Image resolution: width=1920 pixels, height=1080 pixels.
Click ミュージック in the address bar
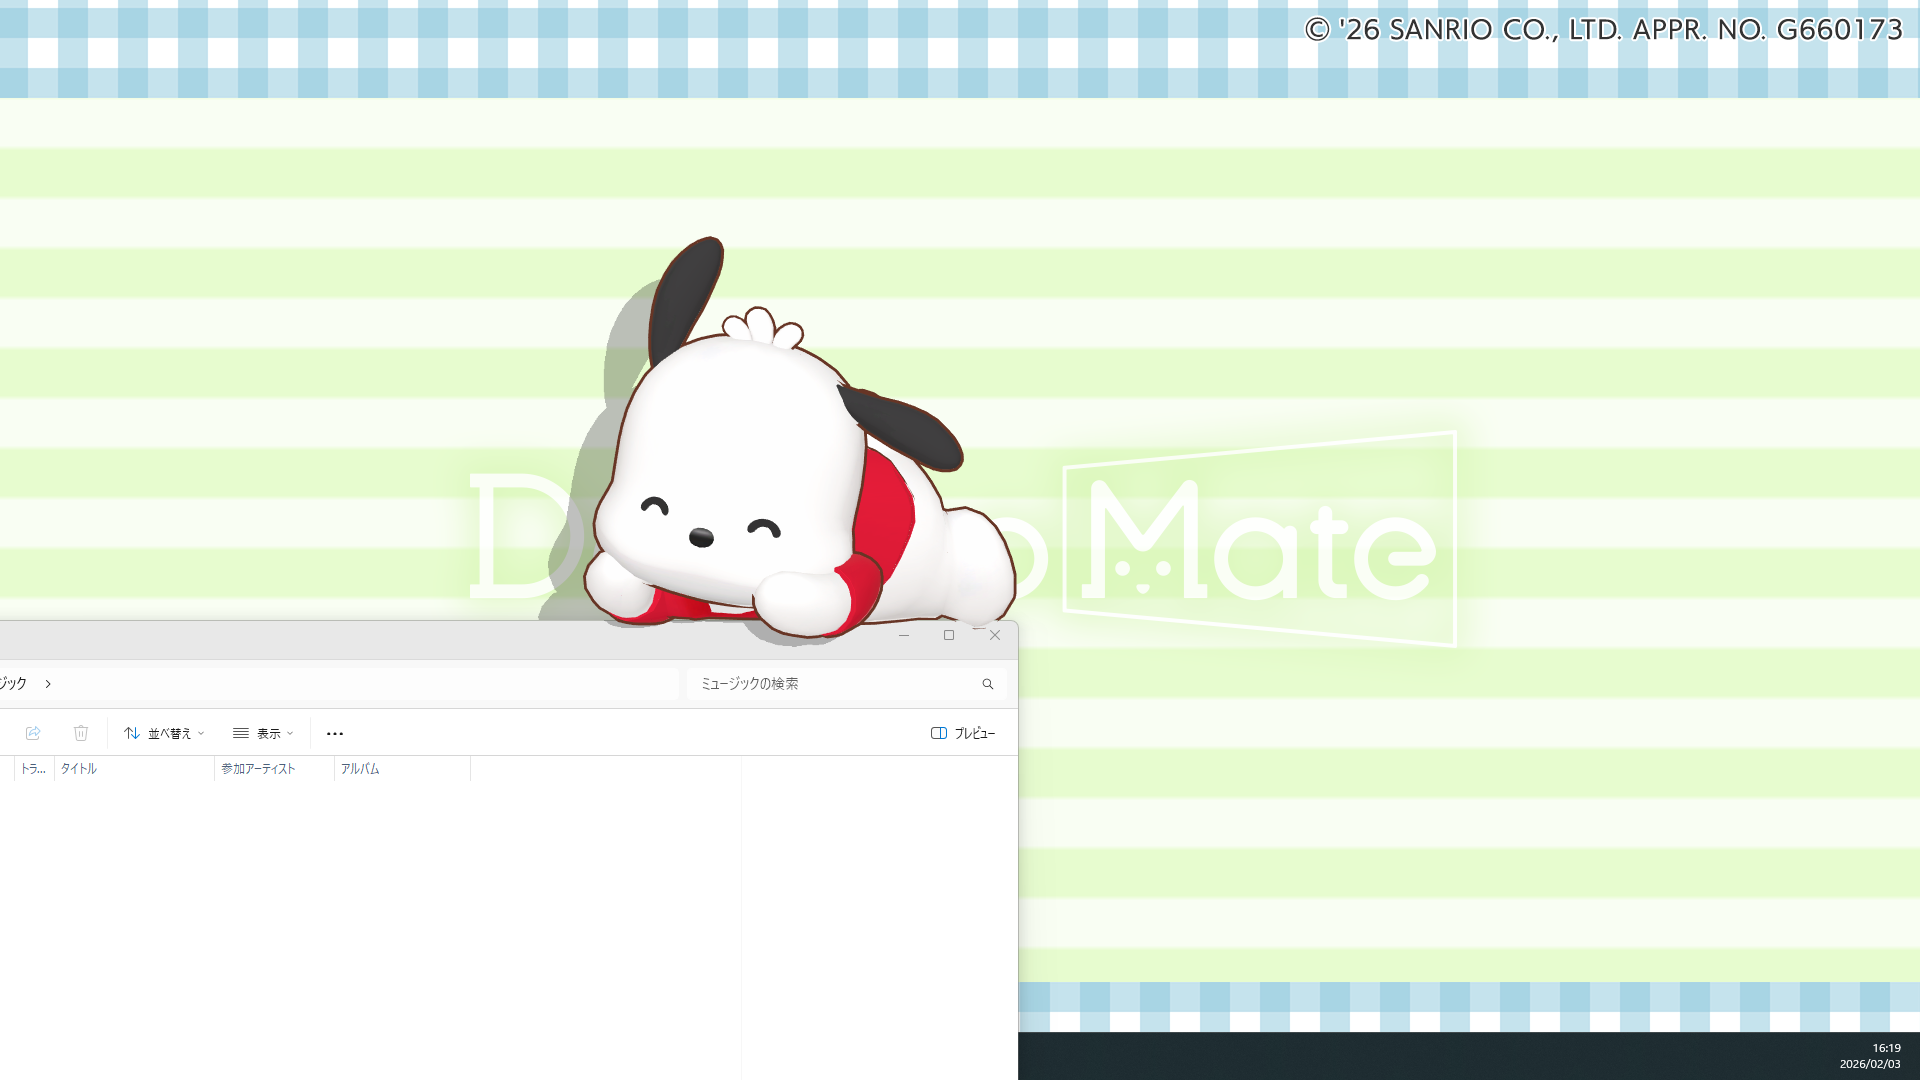[12, 684]
